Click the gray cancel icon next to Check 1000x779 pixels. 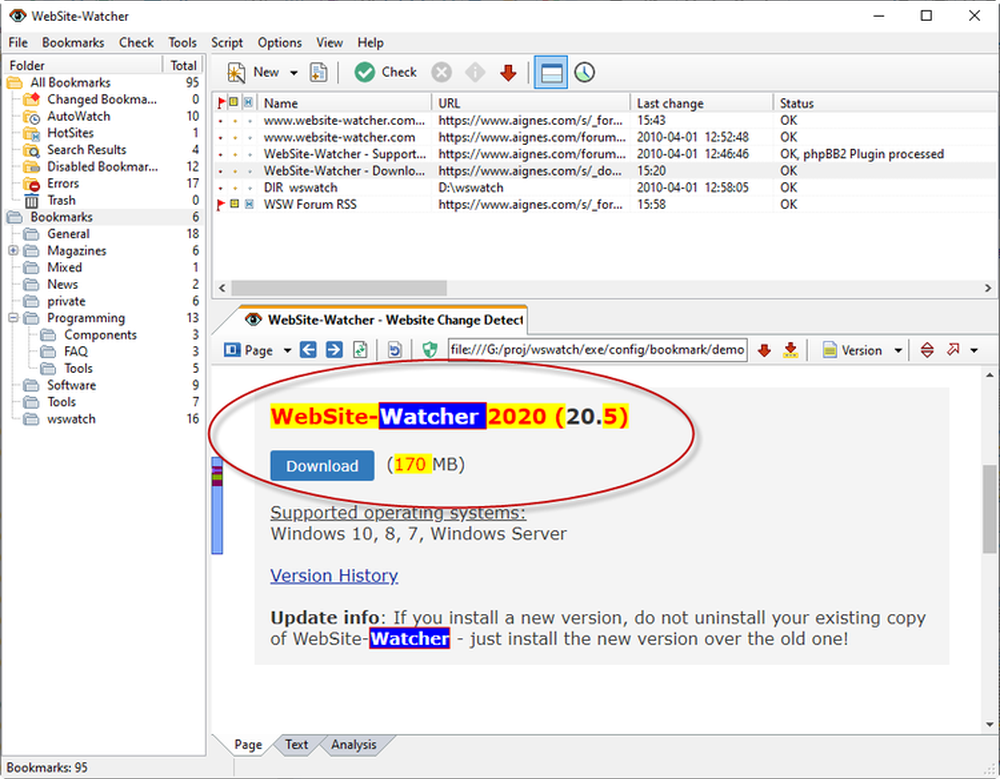(441, 71)
